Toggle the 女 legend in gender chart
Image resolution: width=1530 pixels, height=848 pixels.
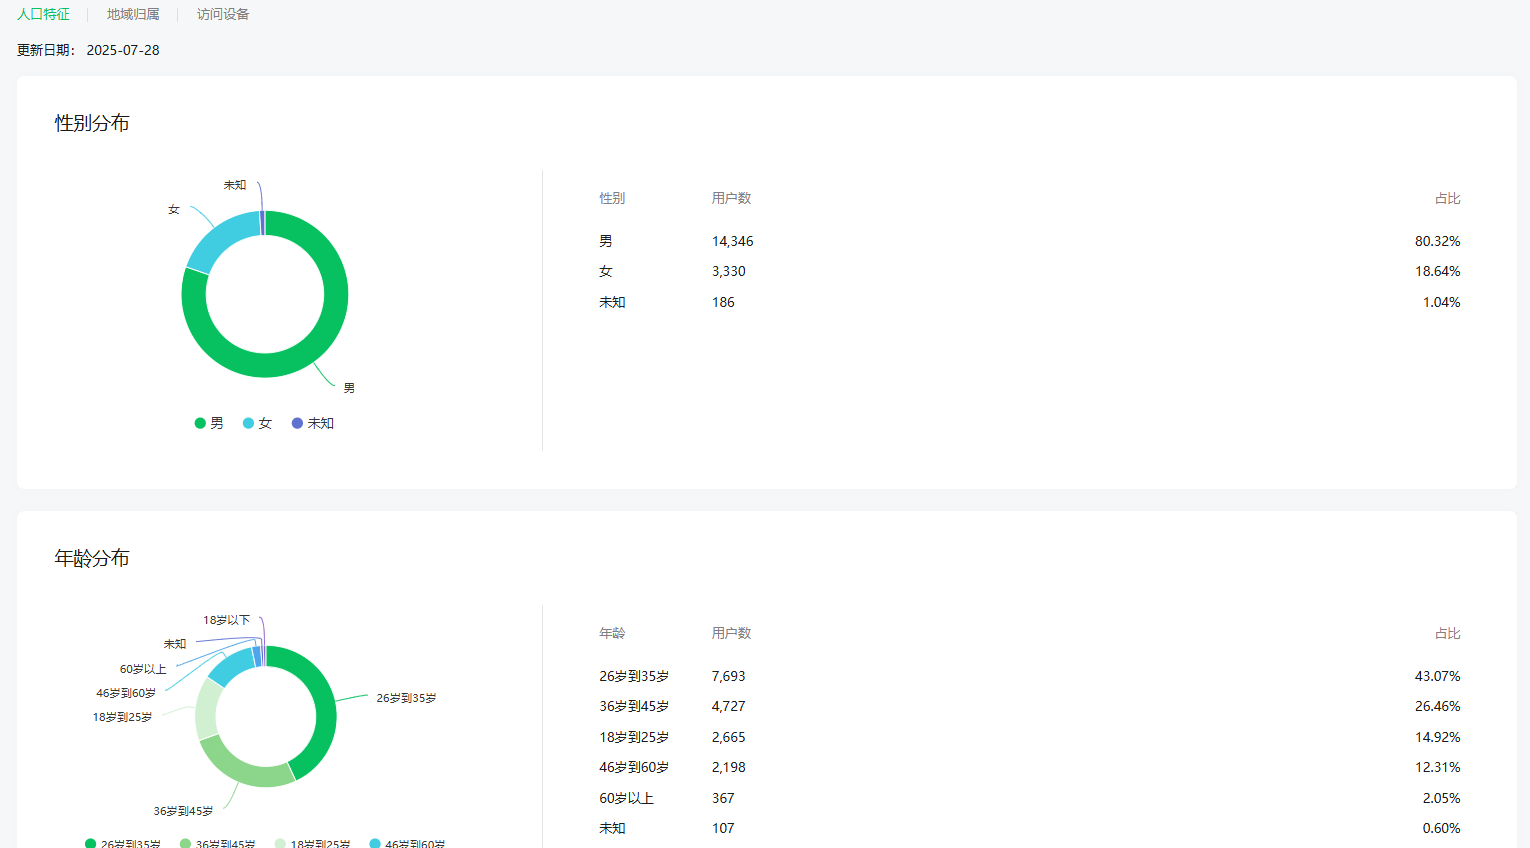tap(257, 423)
